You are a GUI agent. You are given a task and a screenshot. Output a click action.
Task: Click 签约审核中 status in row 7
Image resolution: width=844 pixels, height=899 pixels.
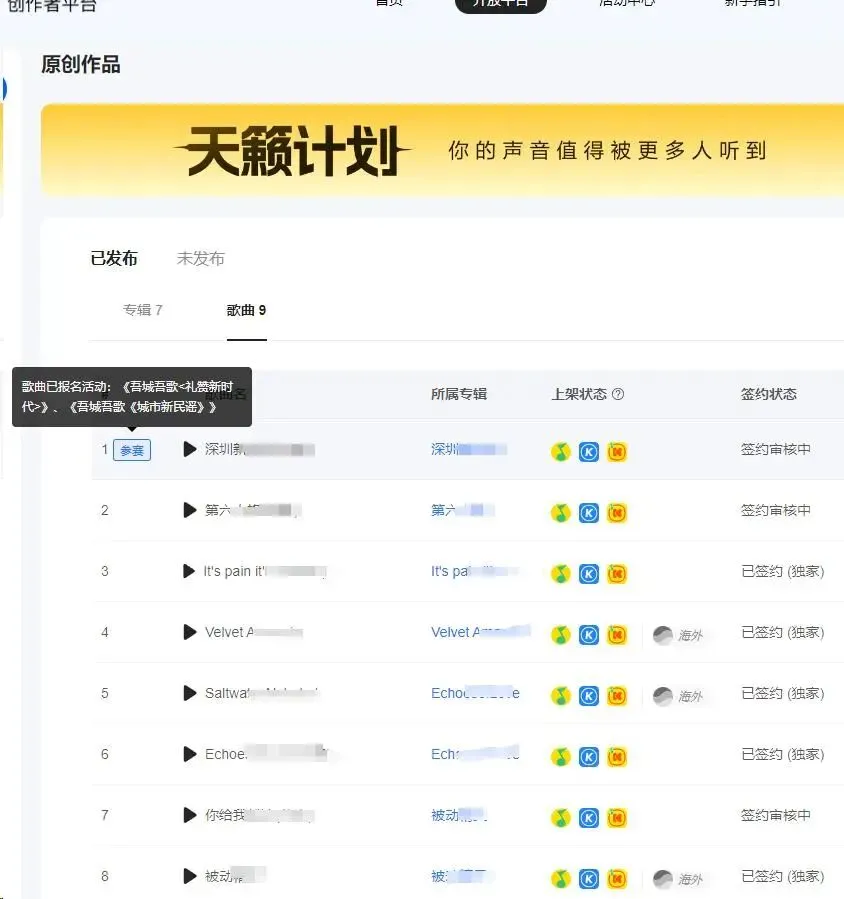pos(776,815)
